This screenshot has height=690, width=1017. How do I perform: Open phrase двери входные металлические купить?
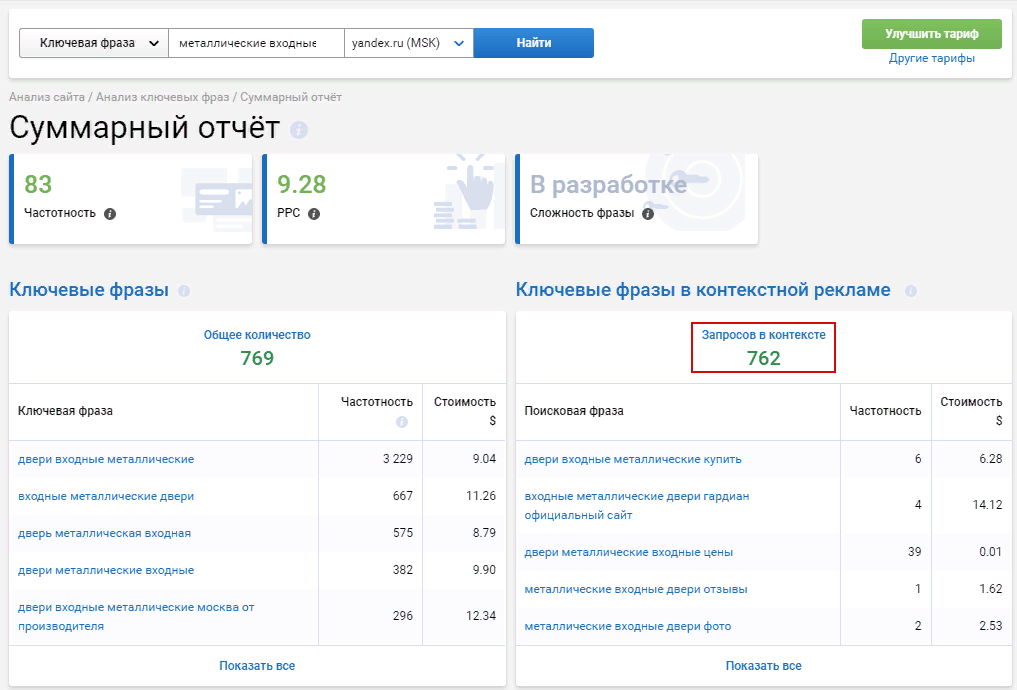pyautogui.click(x=633, y=459)
